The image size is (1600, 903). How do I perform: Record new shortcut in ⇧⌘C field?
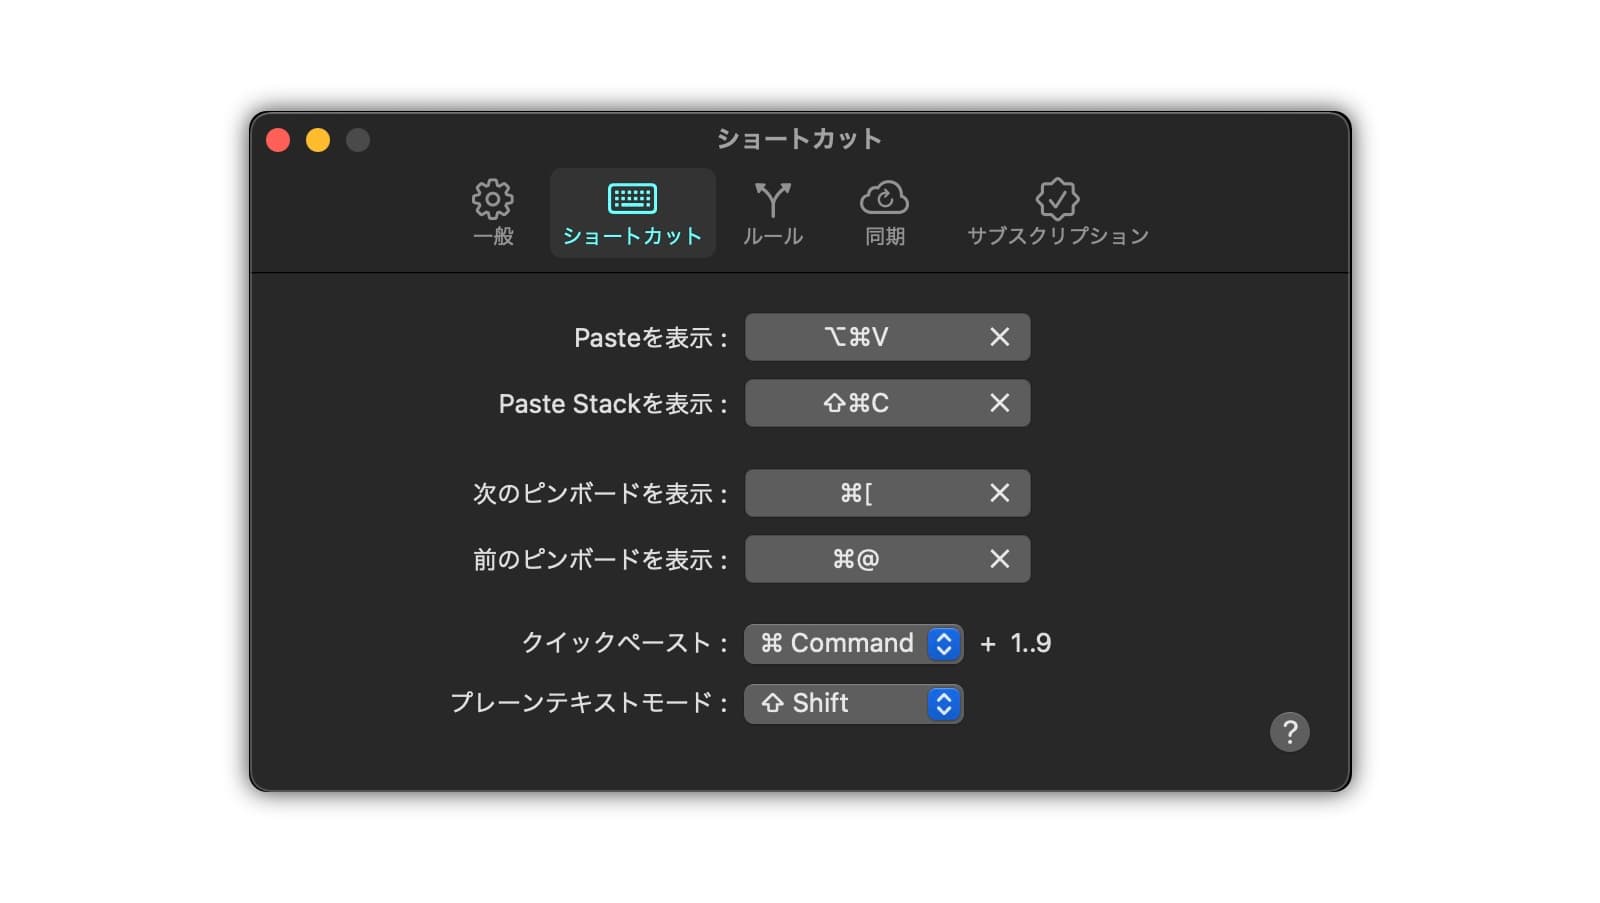[887, 403]
